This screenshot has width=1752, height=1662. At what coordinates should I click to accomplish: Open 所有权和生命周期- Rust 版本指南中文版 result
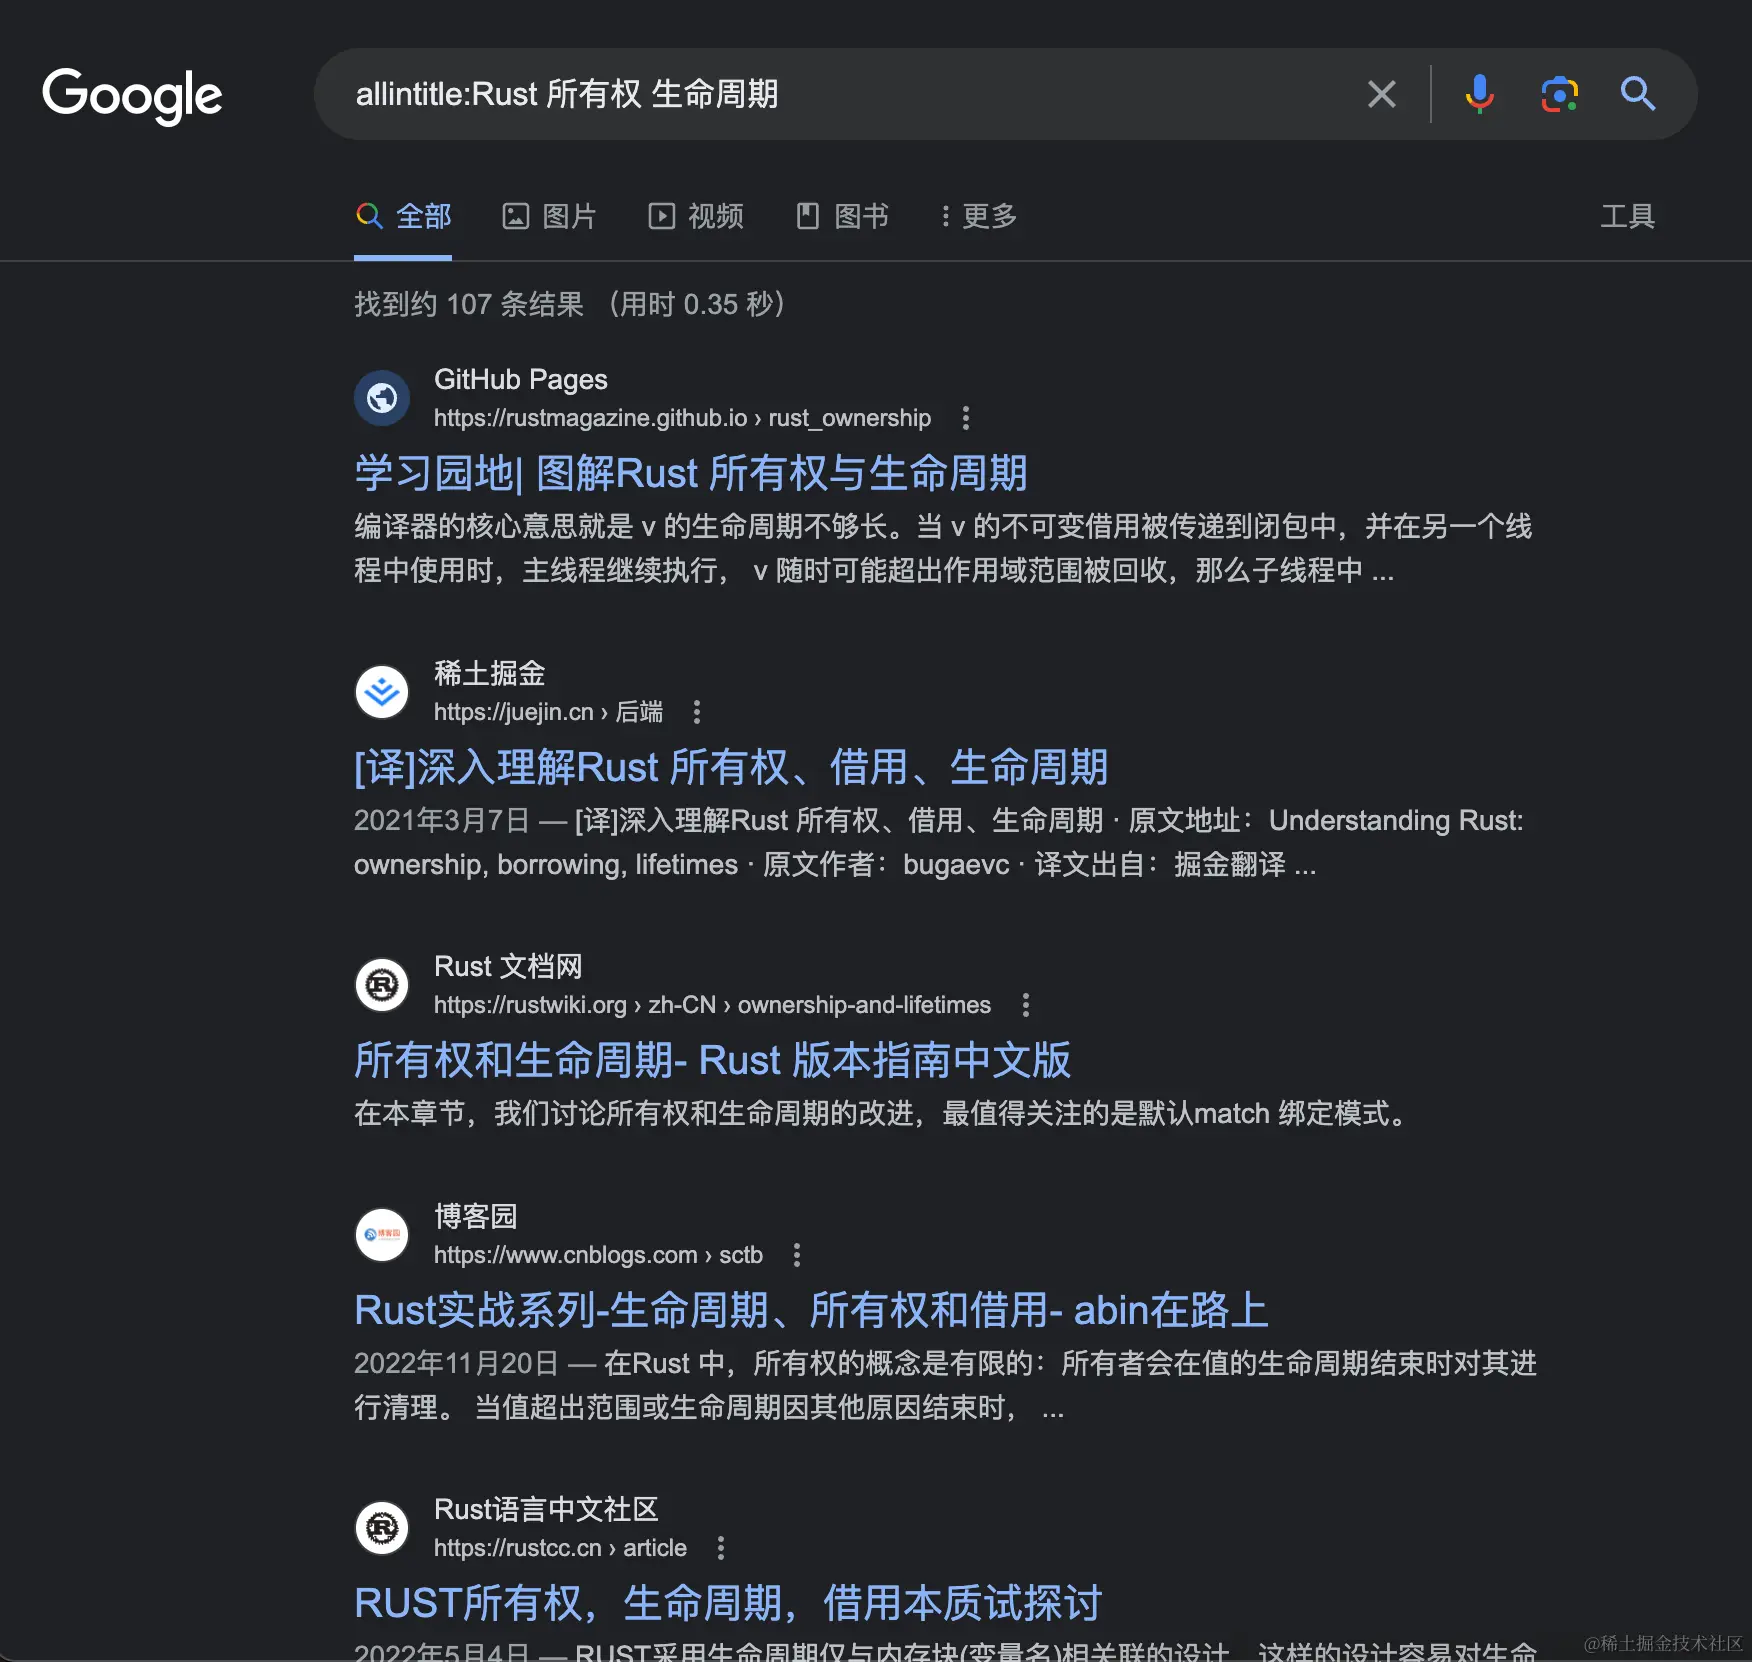click(x=712, y=1060)
